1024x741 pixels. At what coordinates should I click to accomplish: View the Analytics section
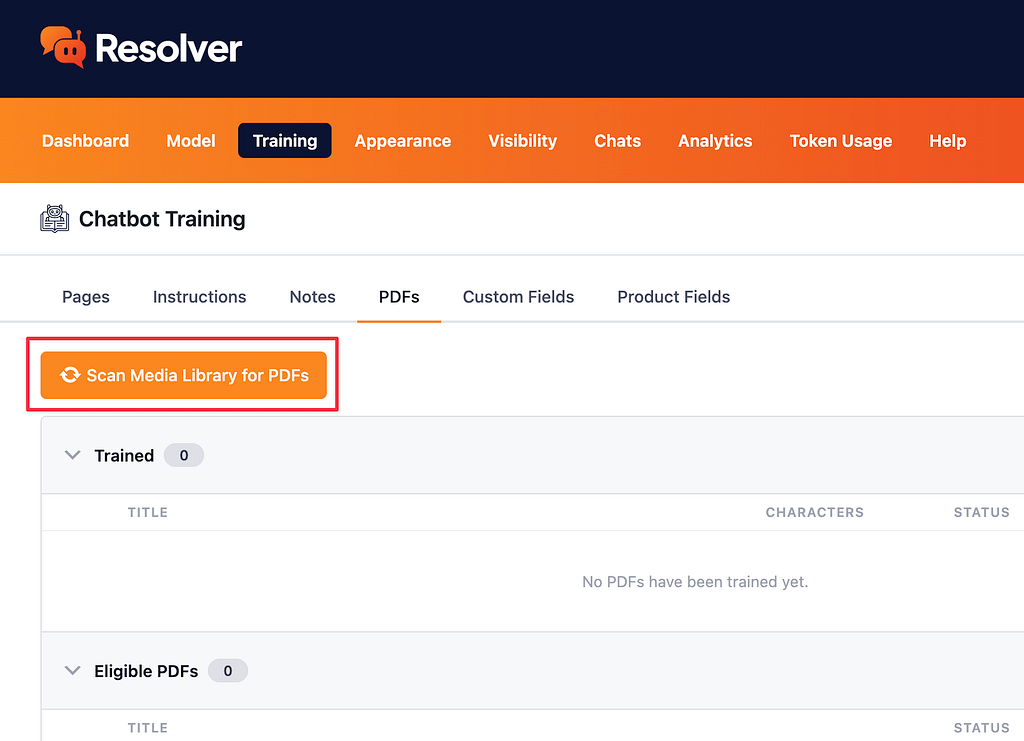point(715,141)
